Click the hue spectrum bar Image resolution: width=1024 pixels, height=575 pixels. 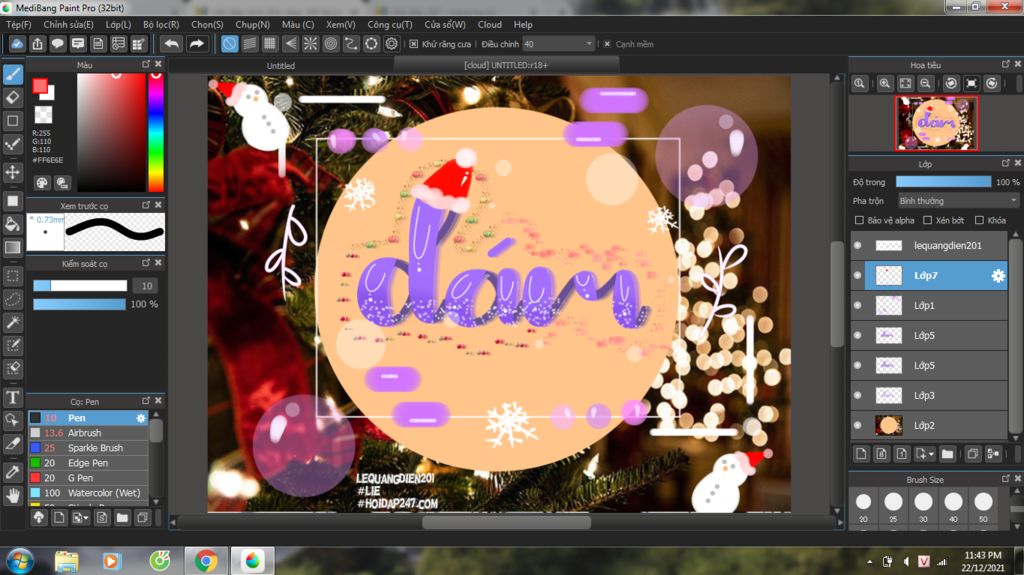tap(155, 132)
